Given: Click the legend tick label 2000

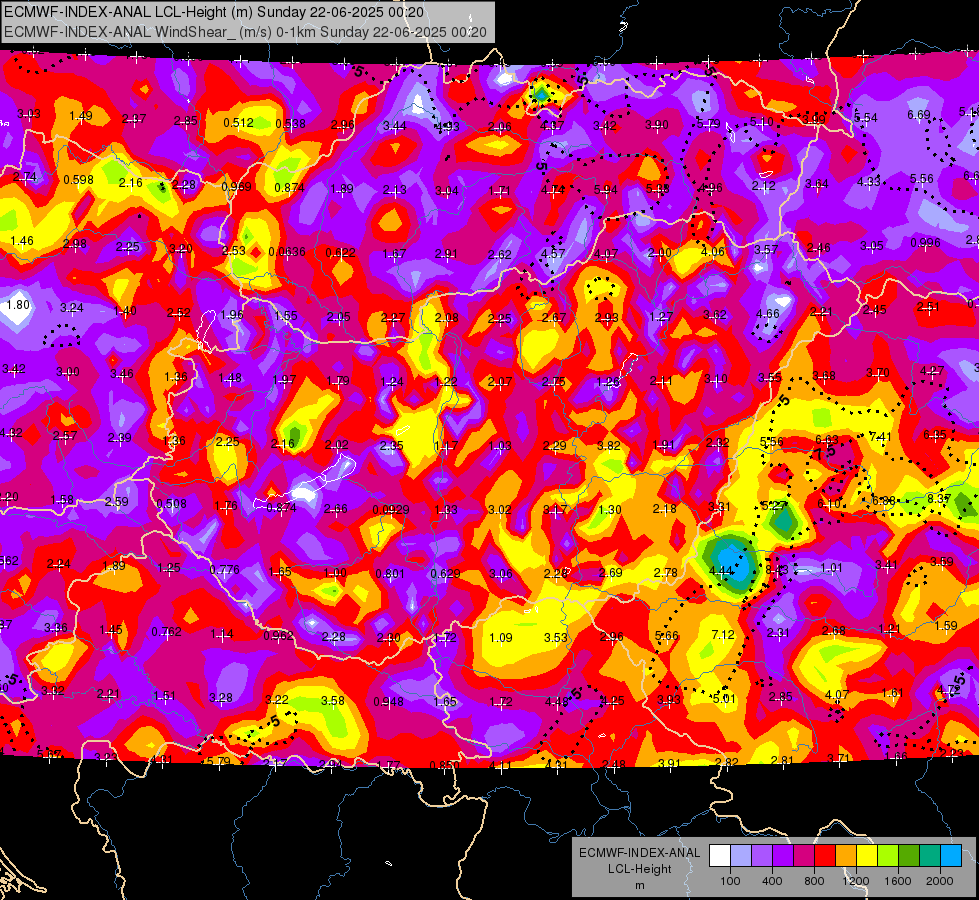Looking at the screenshot, I should (x=939, y=881).
